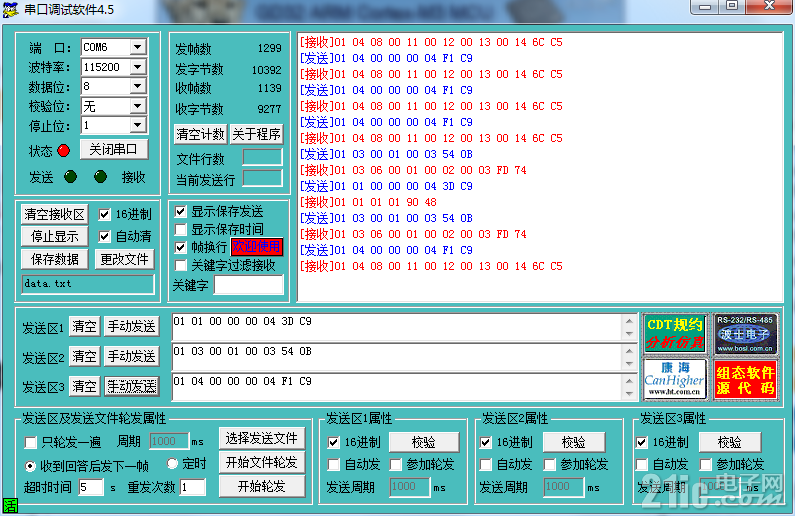The image size is (795, 516).
Task: Click the app icon in title bar
Action: [x=10, y=9]
